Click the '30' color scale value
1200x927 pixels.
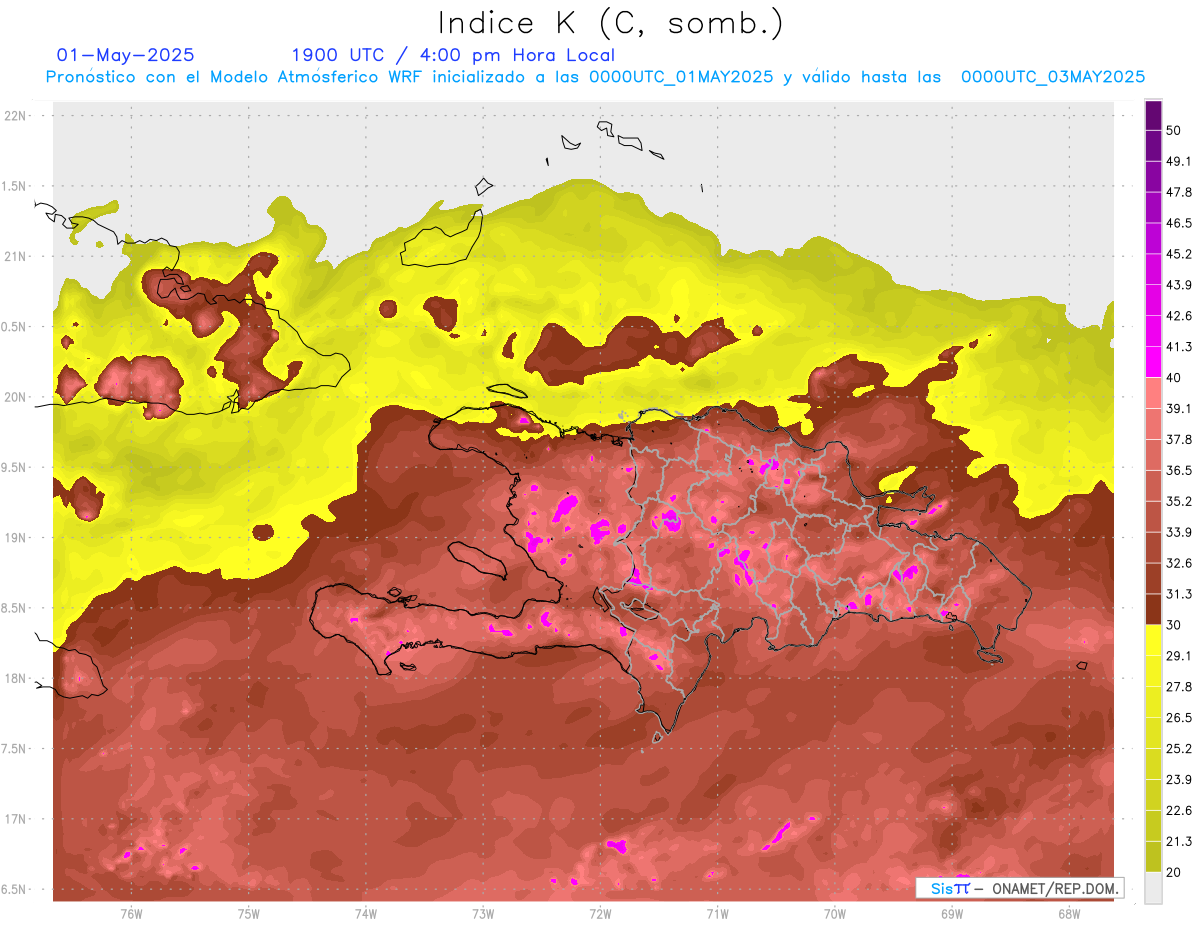coord(1174,625)
